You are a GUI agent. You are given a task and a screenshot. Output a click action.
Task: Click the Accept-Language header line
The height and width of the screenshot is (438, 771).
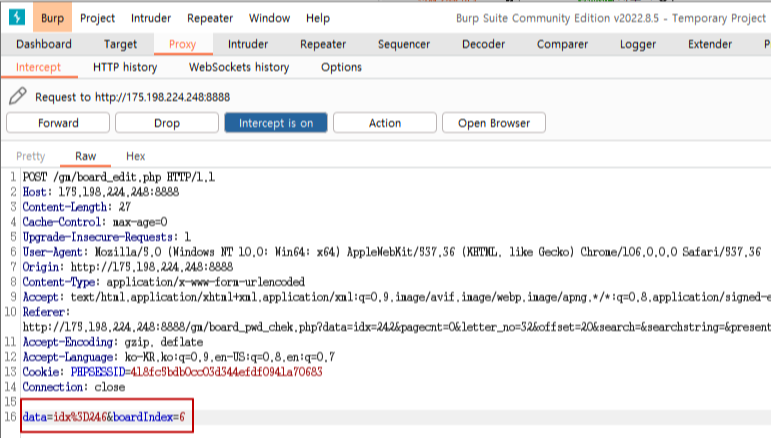(x=179, y=357)
